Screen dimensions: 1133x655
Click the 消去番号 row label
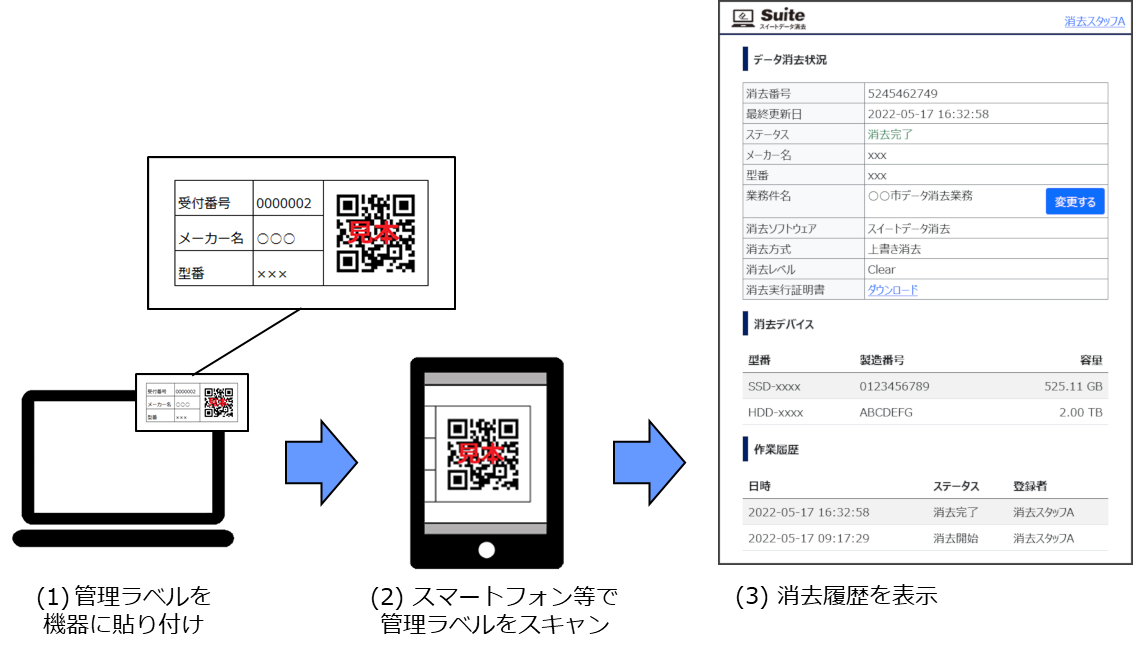point(768,93)
